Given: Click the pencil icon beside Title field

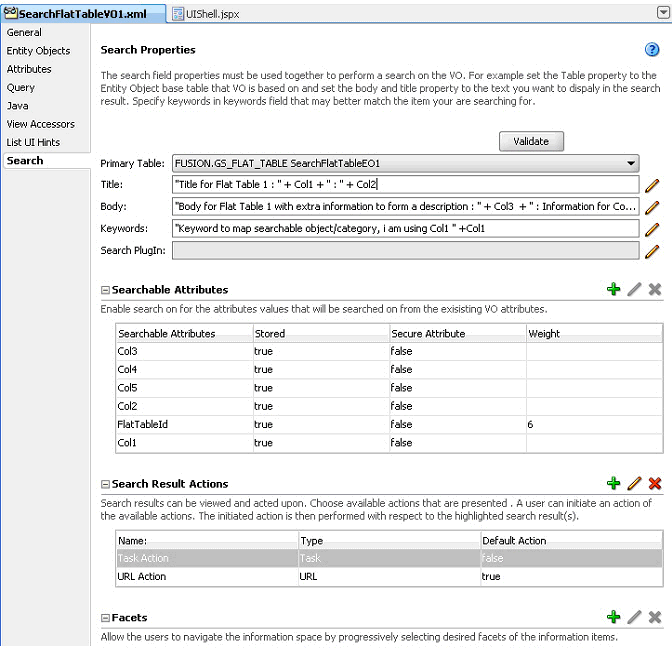Looking at the screenshot, I should 652,186.
